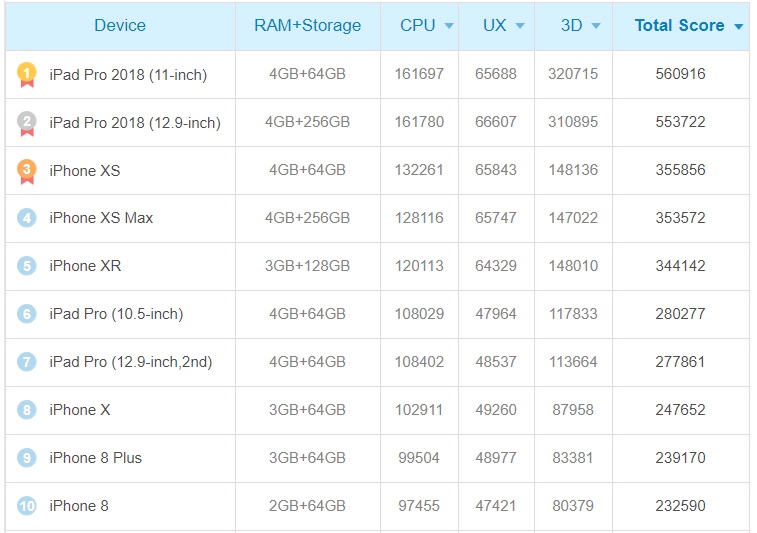This screenshot has height=533, width=757.
Task: Click iPhone X total score 247652
Action: coord(680,410)
